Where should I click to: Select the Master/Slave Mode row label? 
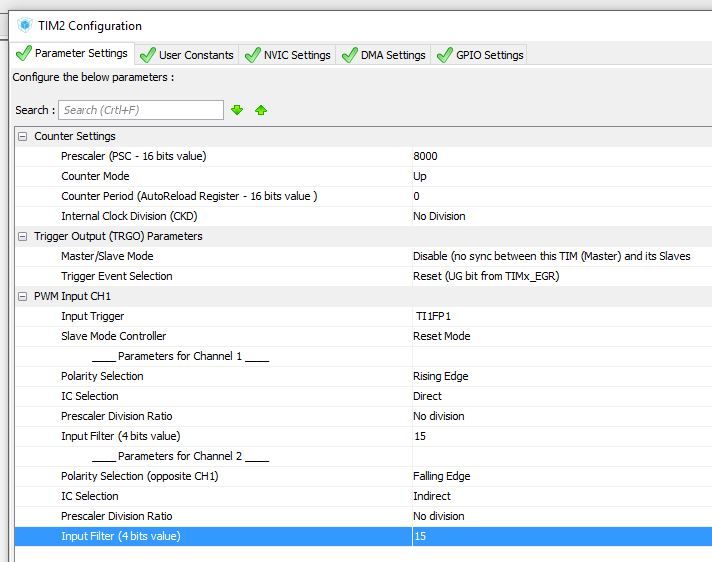[x=107, y=256]
